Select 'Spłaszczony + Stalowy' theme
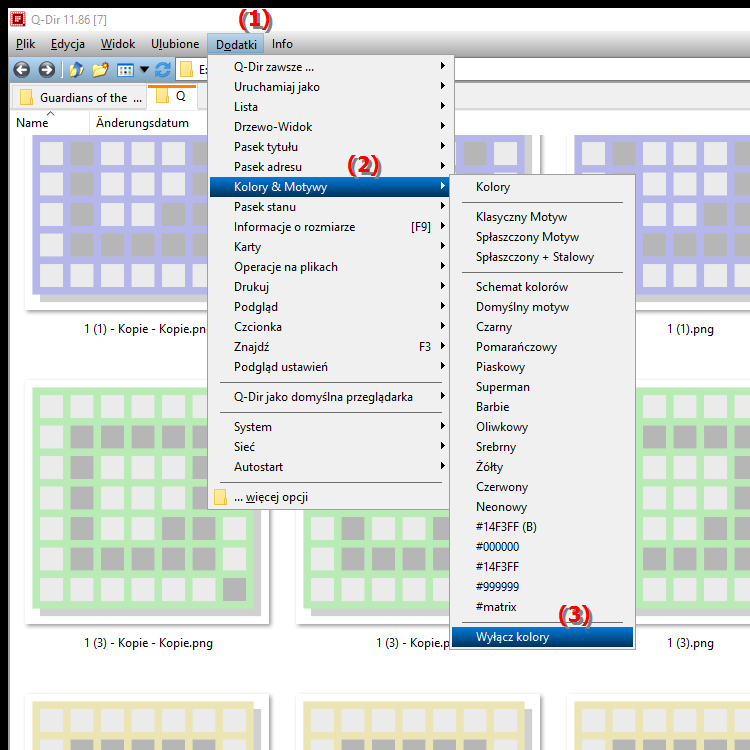This screenshot has width=750, height=750. point(542,257)
